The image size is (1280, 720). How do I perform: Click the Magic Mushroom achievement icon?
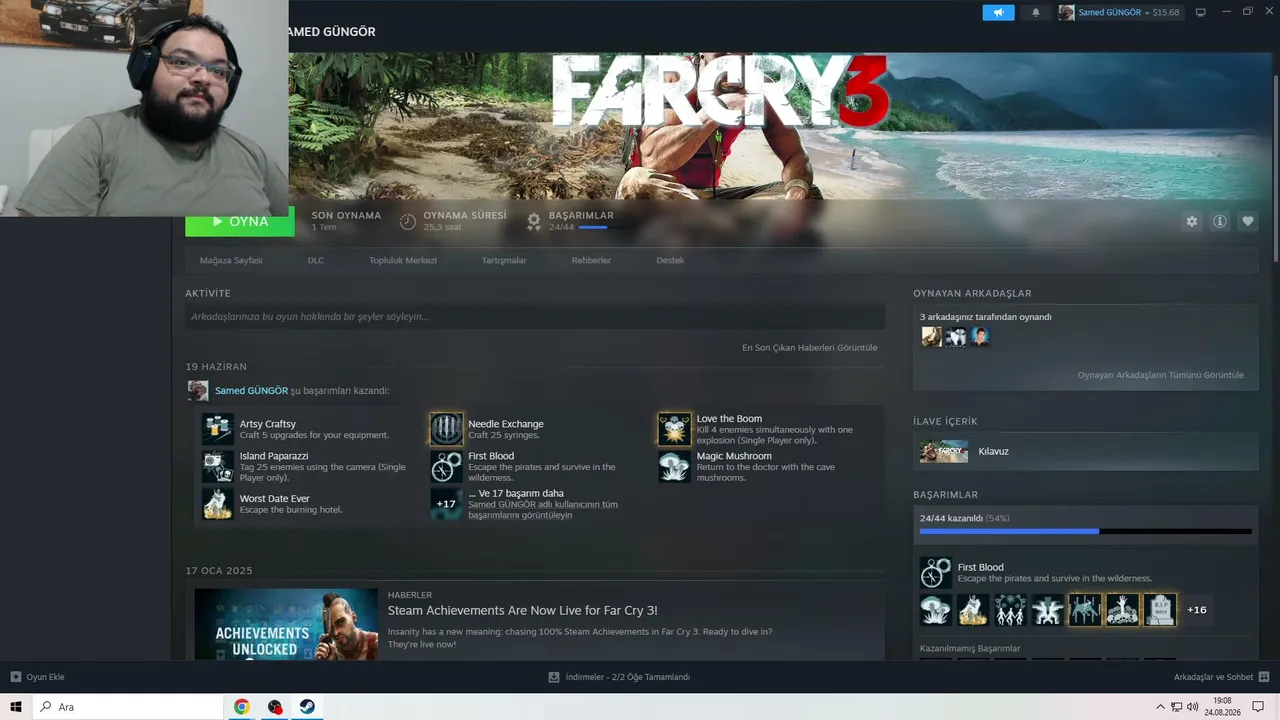[675, 466]
